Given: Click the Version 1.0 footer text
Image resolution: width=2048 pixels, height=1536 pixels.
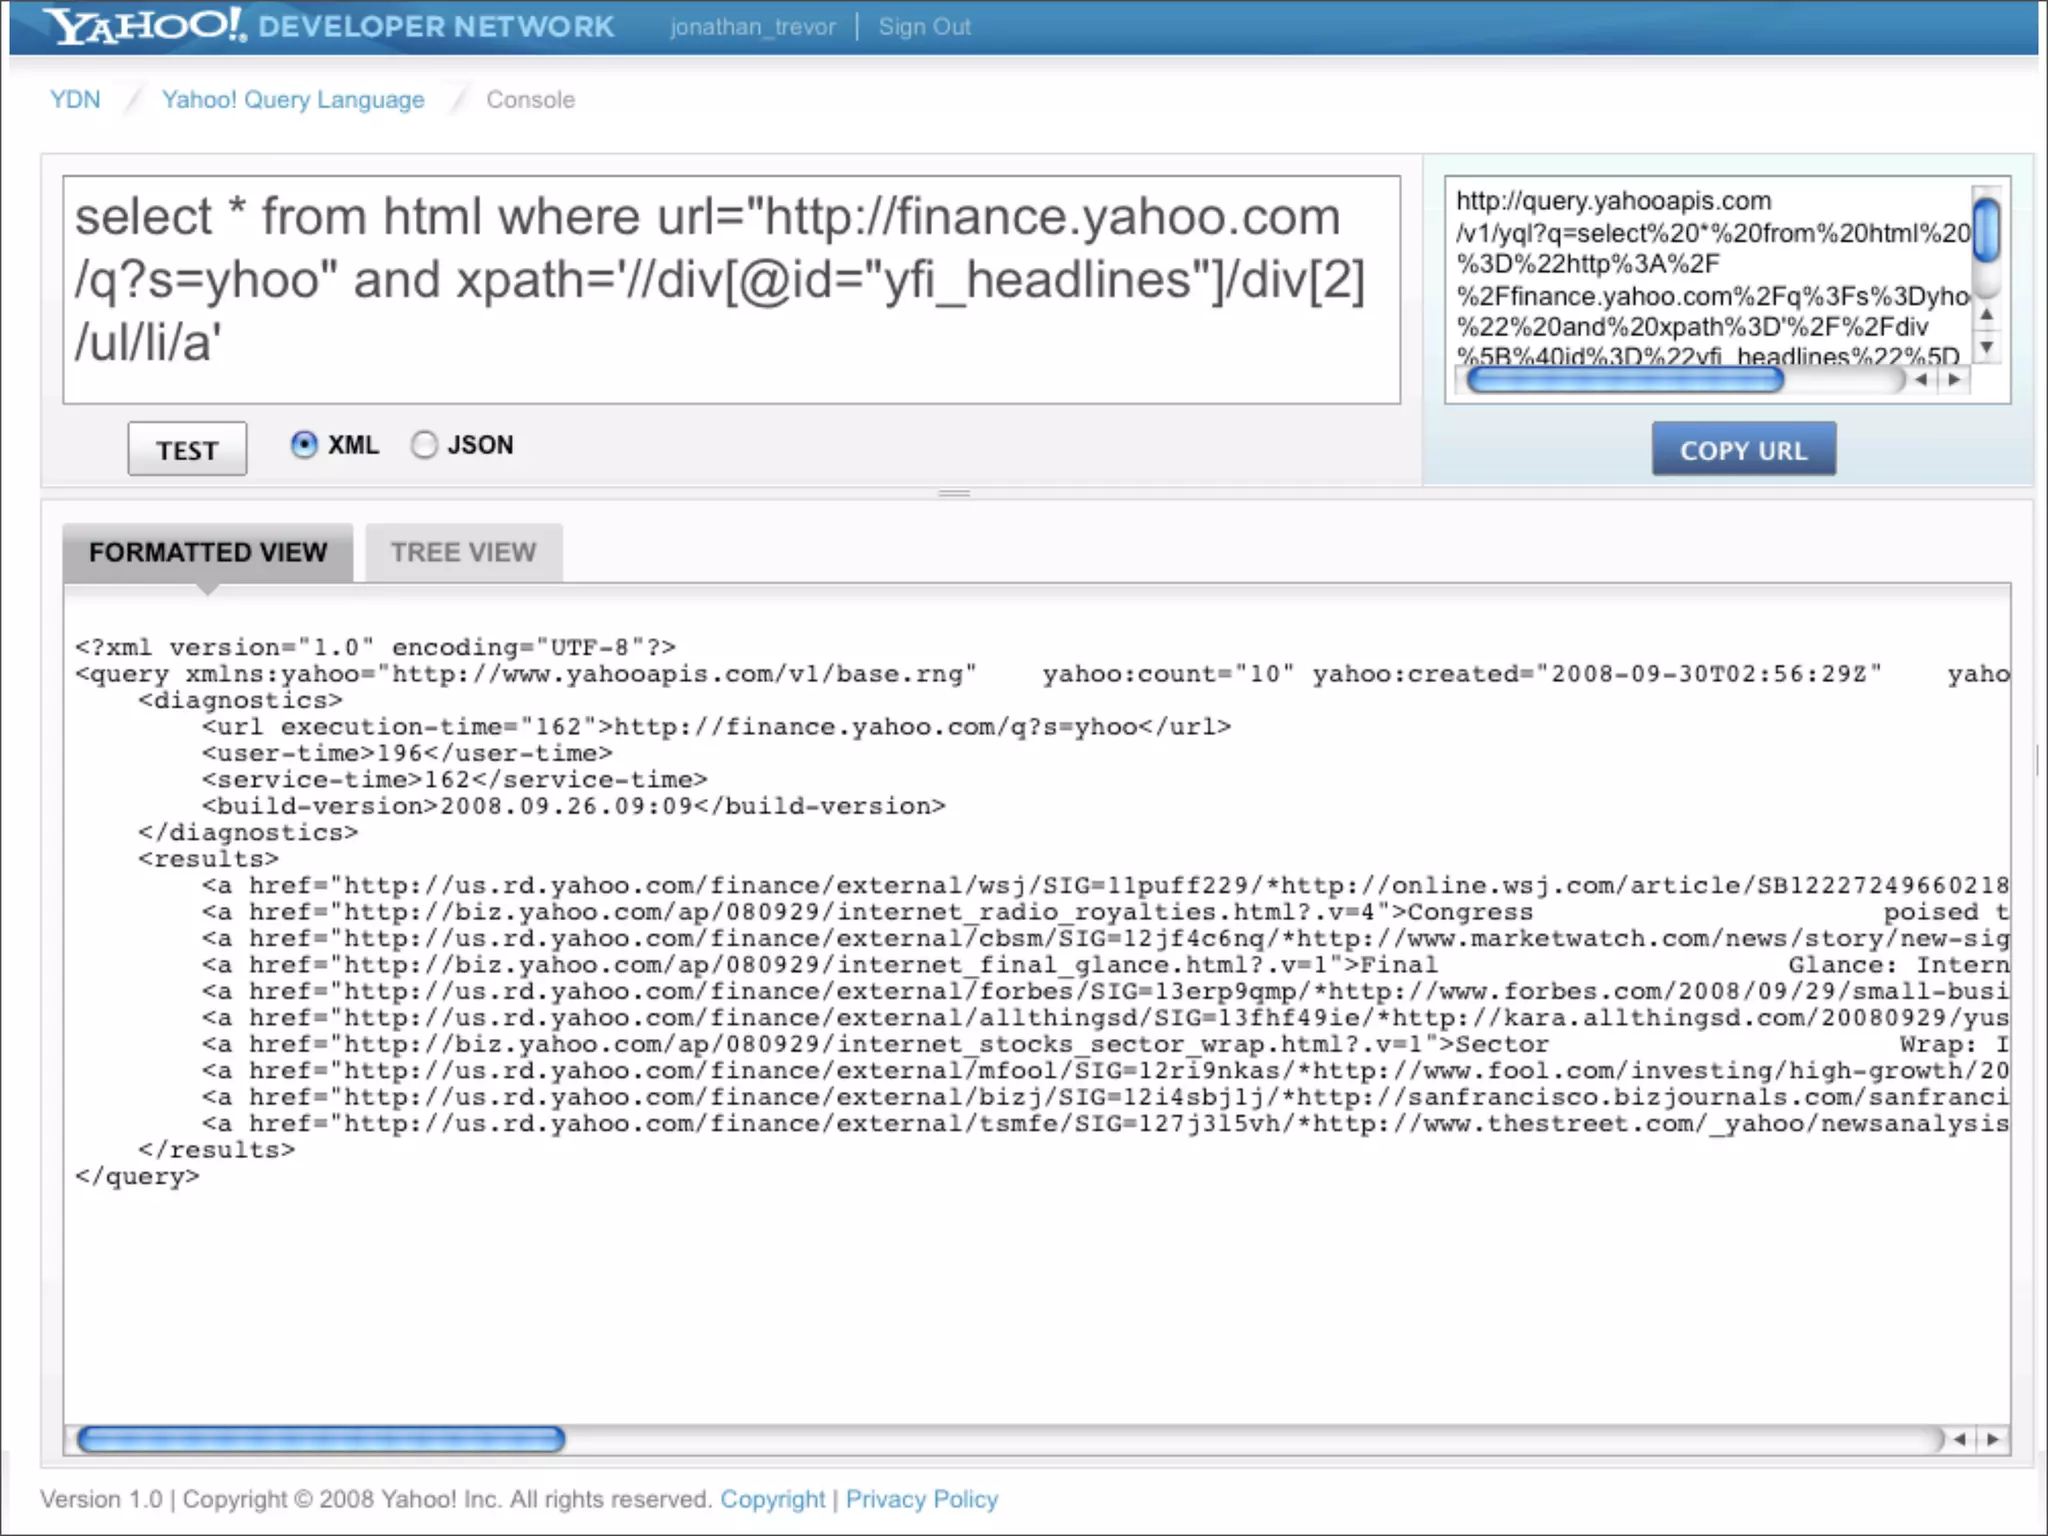Looking at the screenshot, I should click(x=101, y=1499).
